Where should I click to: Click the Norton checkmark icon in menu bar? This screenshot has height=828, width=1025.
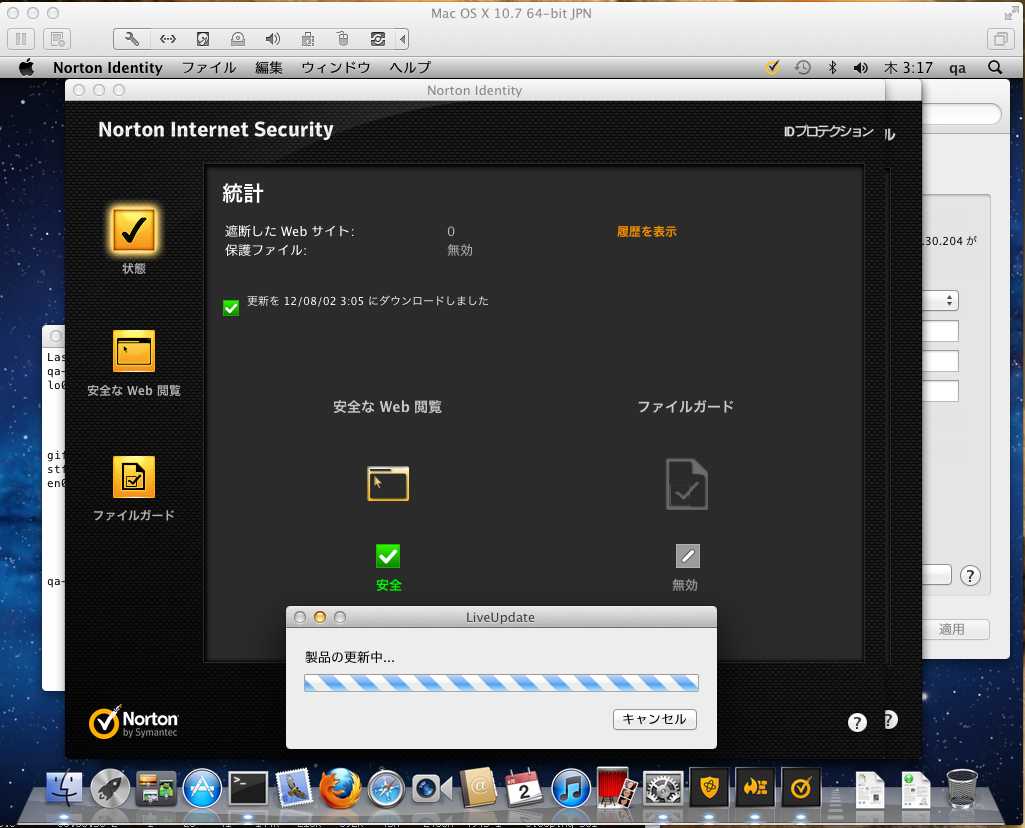pyautogui.click(x=772, y=68)
